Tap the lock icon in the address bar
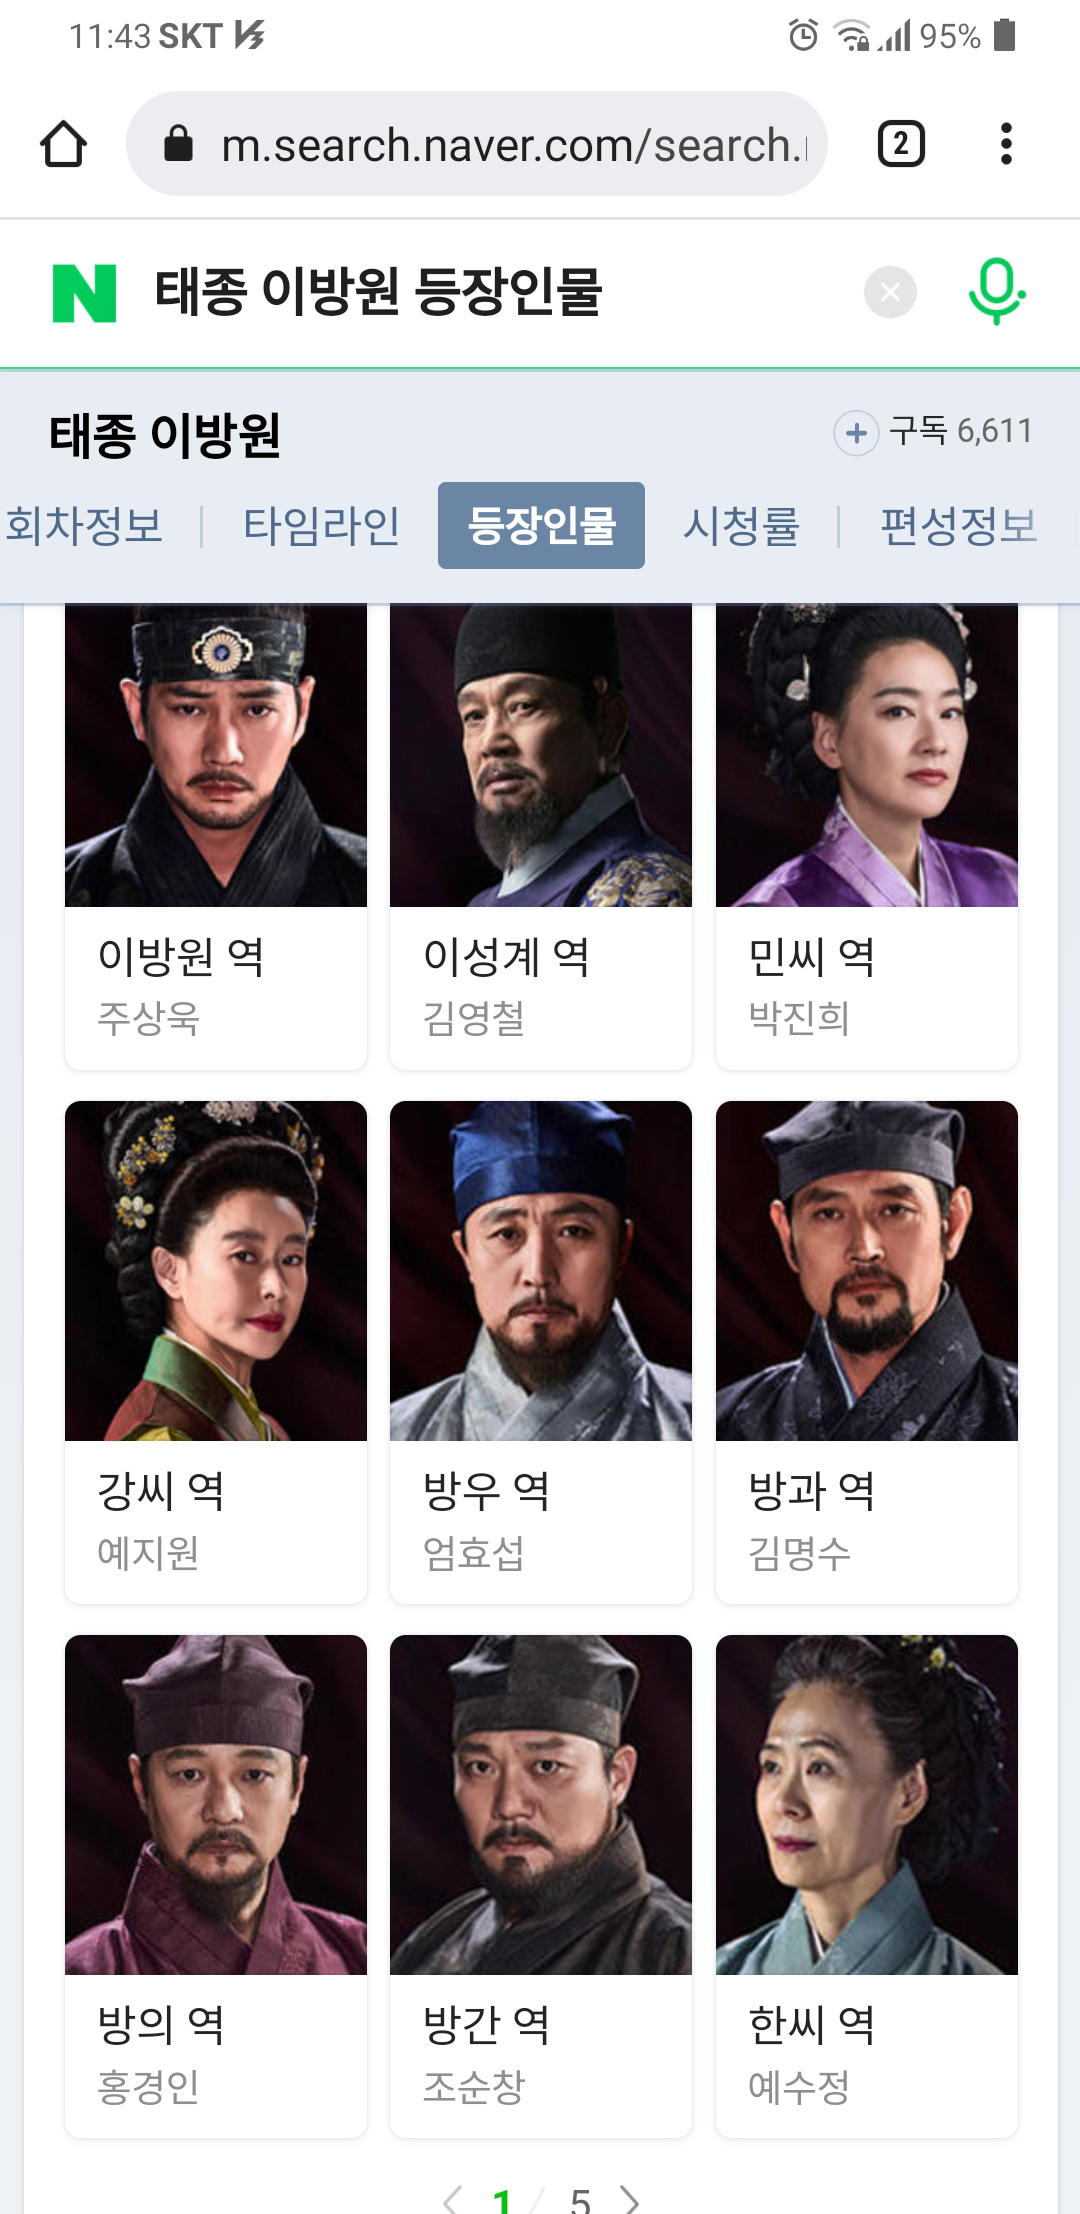The width and height of the screenshot is (1080, 2214). pyautogui.click(x=178, y=144)
